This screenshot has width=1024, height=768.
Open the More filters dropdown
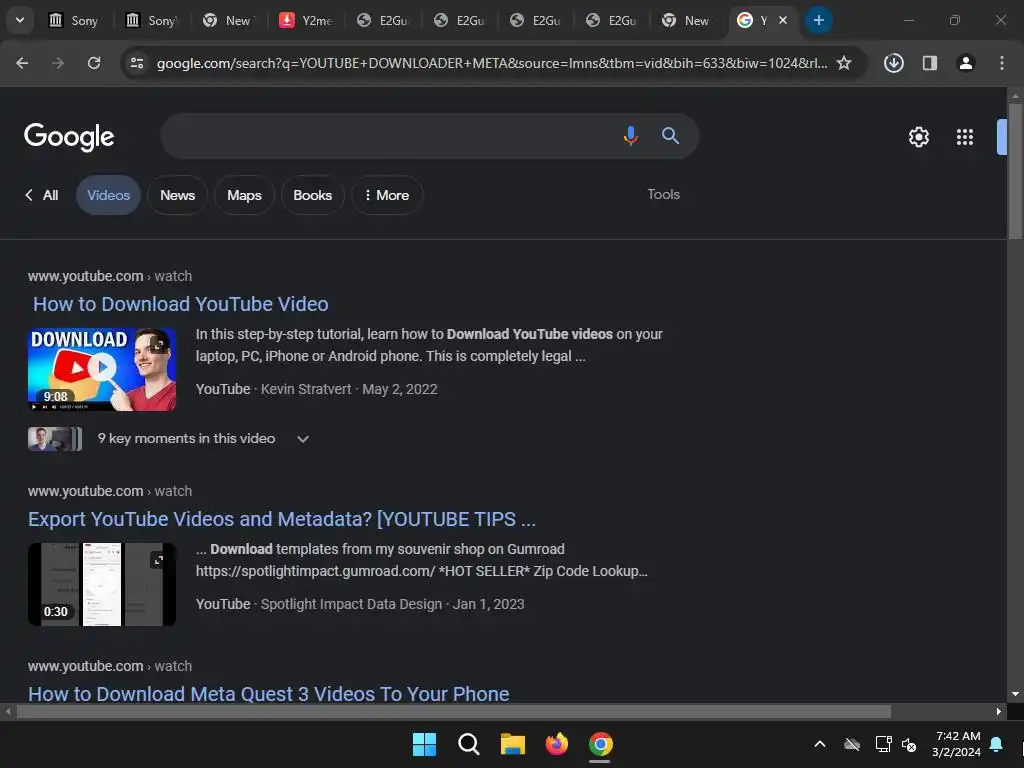point(387,195)
